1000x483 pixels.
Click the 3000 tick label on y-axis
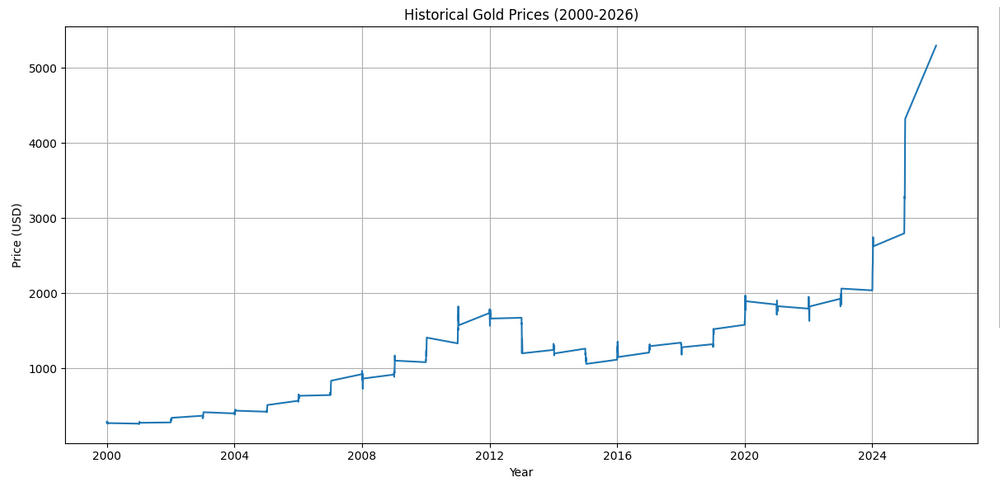coord(43,219)
